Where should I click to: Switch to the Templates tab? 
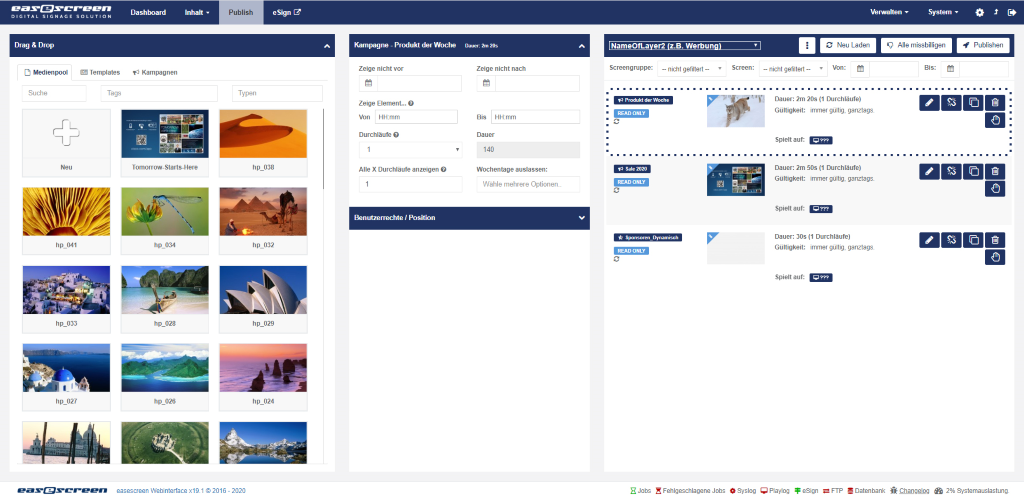(99, 73)
